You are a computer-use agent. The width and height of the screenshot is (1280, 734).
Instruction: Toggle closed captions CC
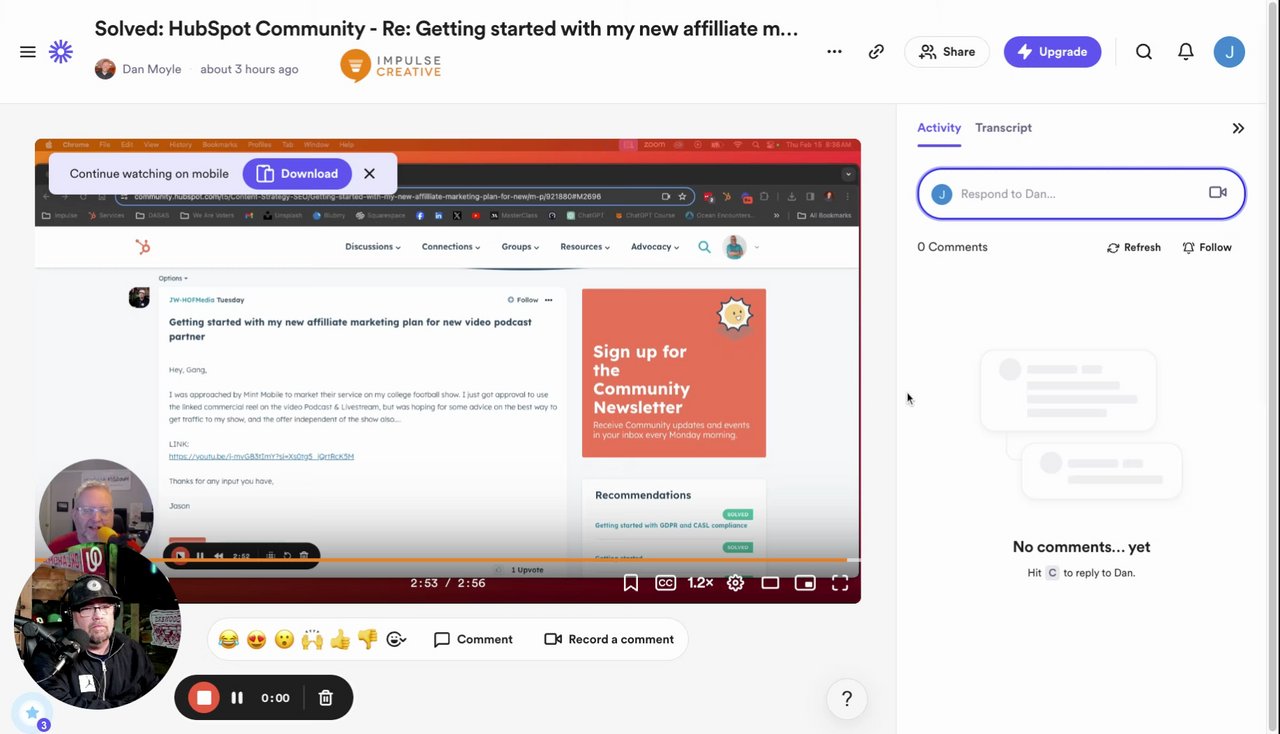[x=665, y=583]
